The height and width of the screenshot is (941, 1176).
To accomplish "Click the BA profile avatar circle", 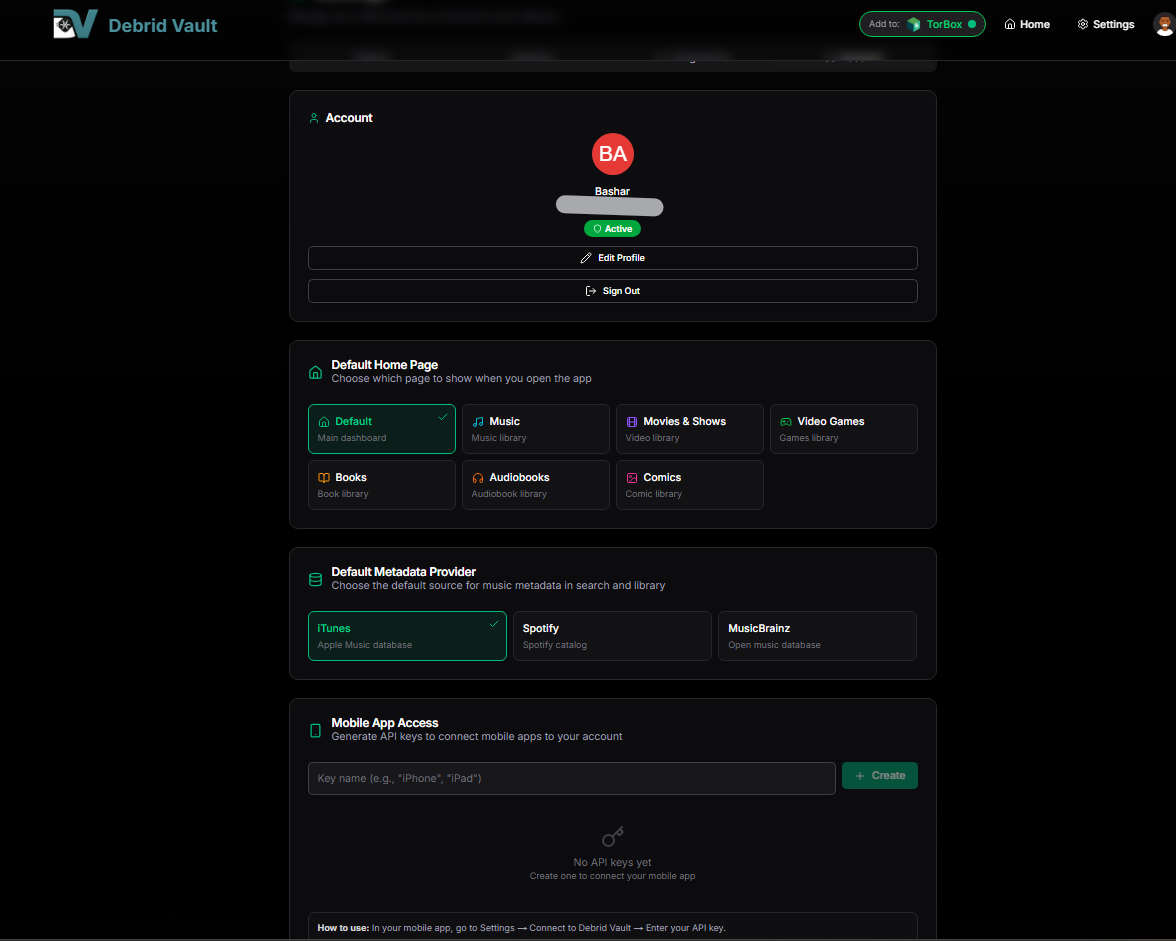I will coord(612,154).
